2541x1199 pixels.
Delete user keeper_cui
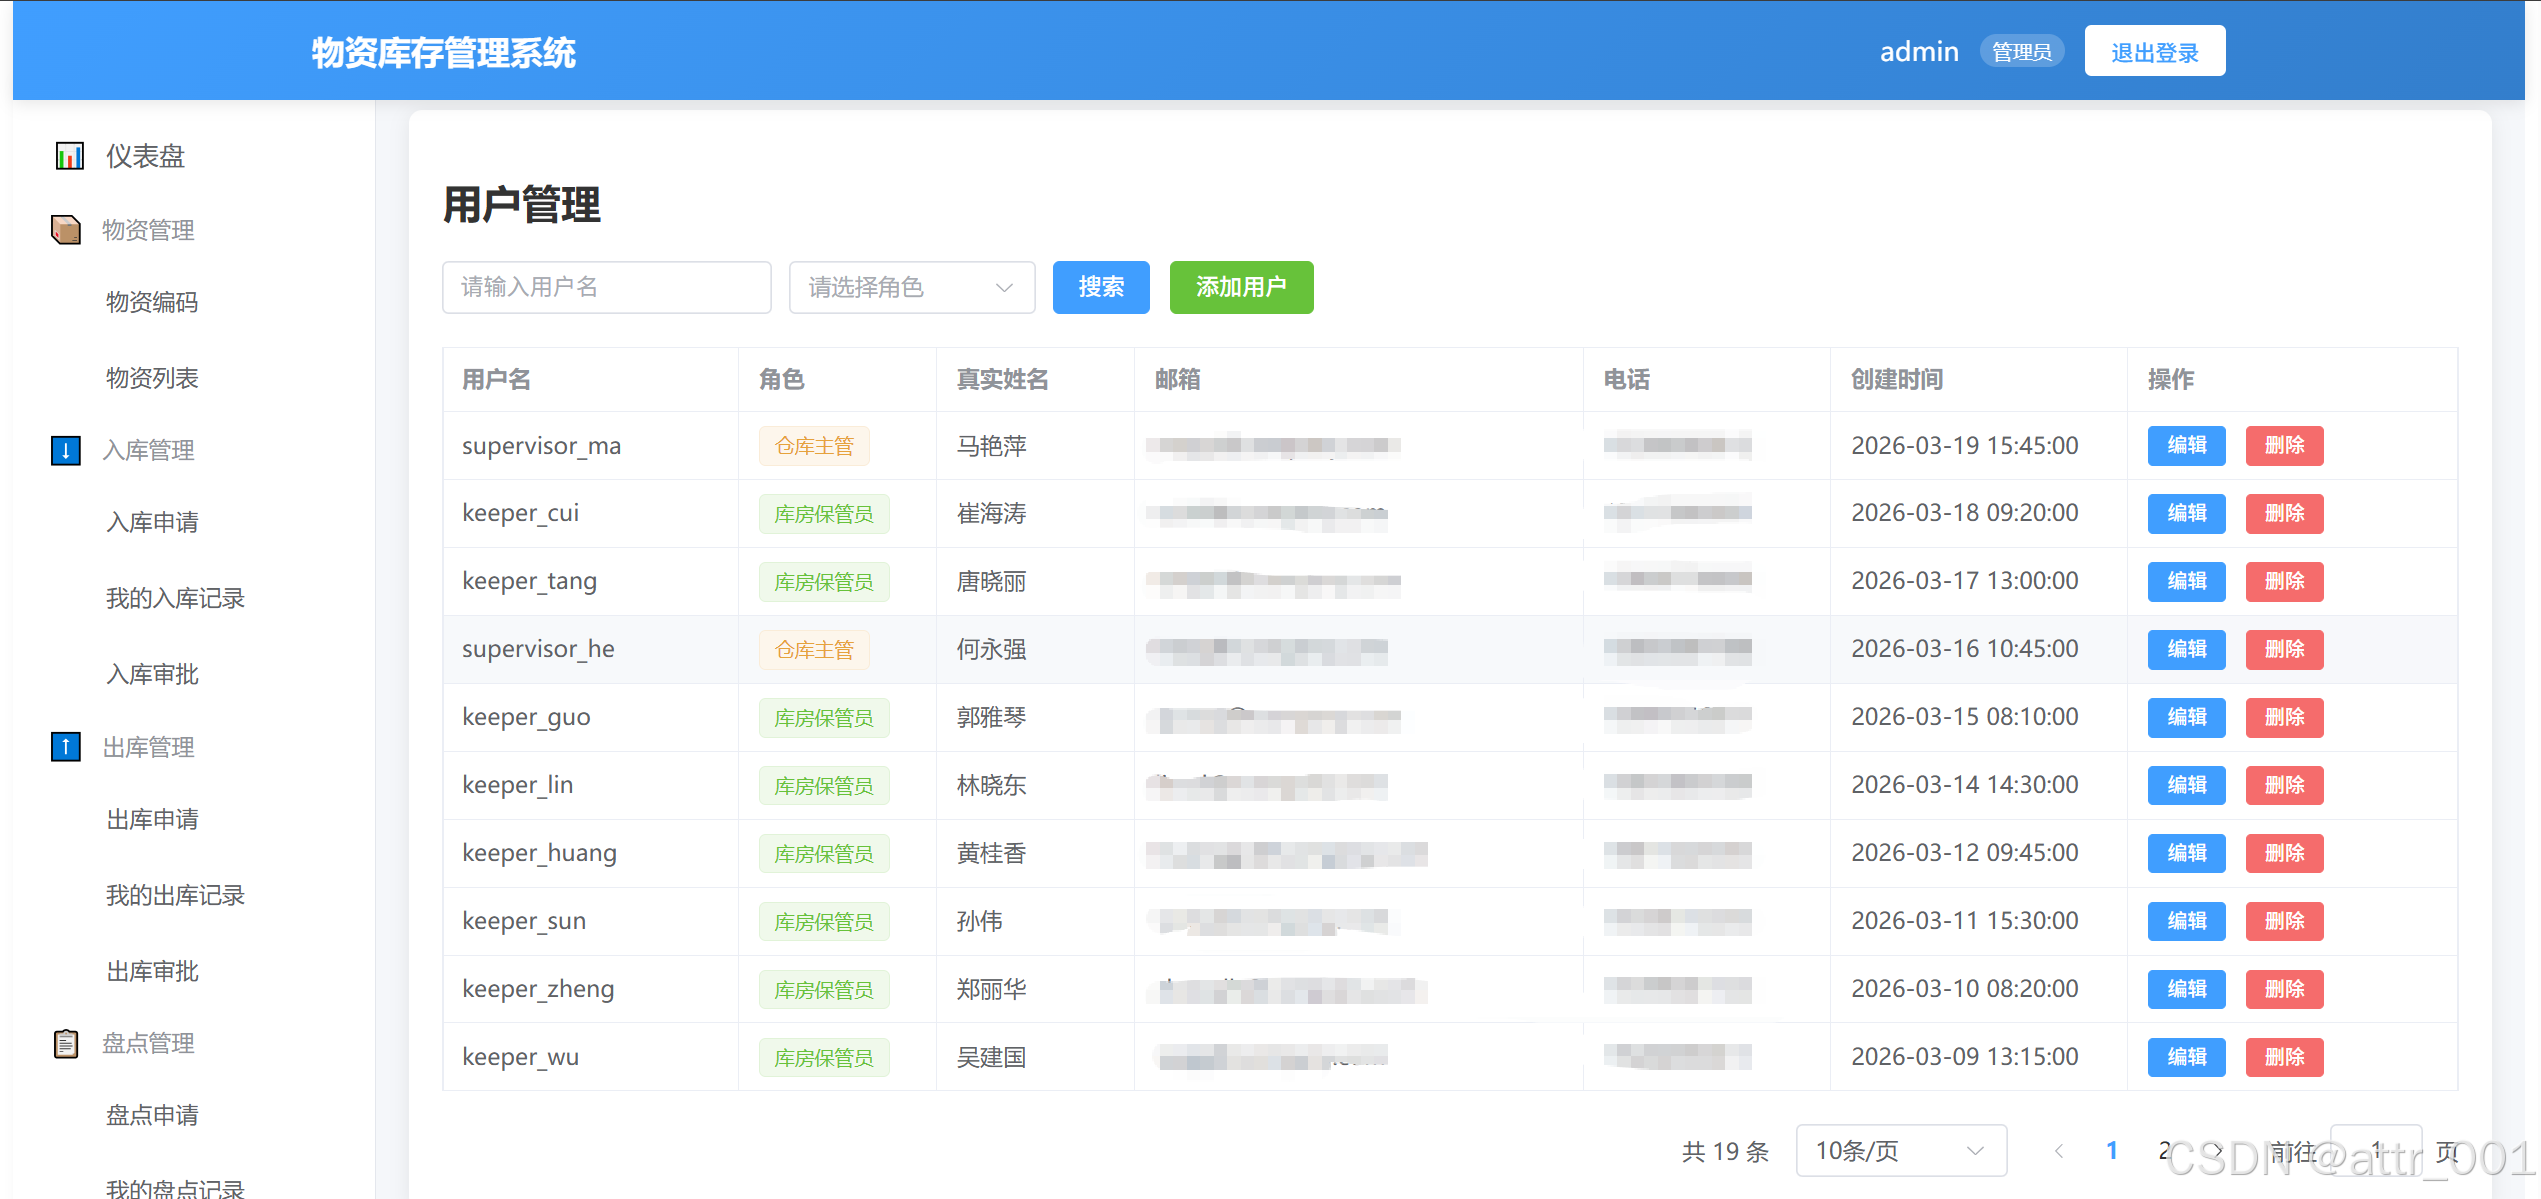pyautogui.click(x=2284, y=514)
